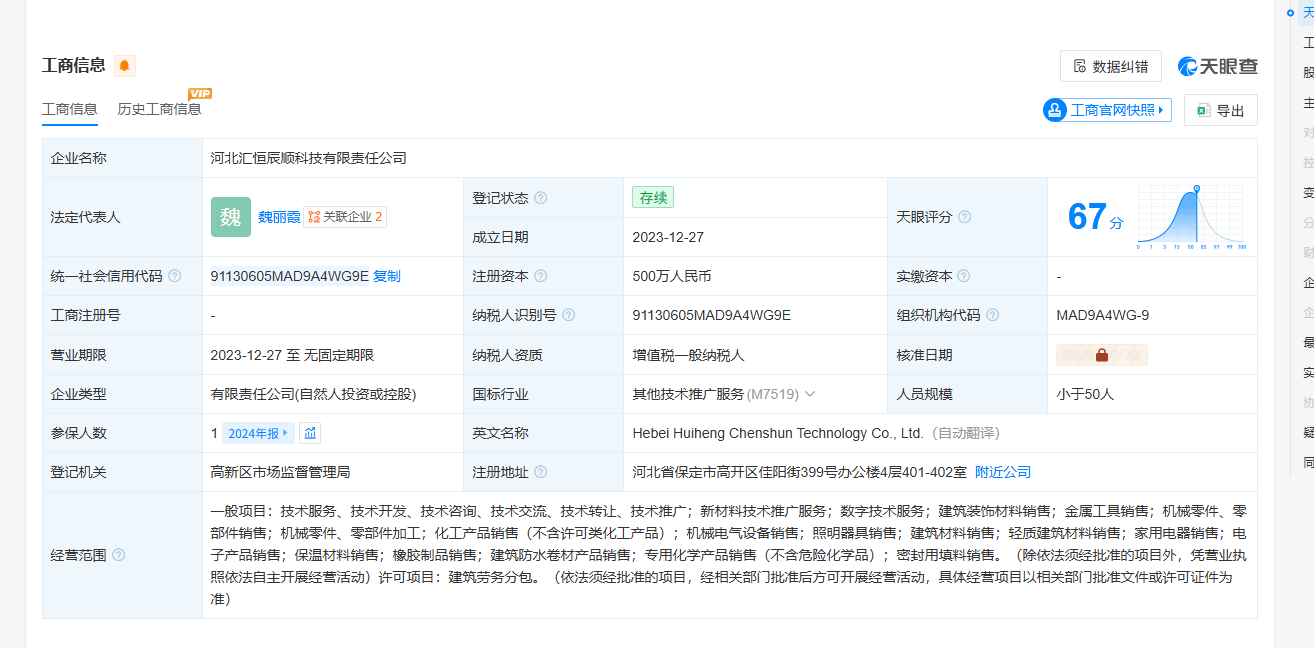Click the lock icon beside 核准日期
This screenshot has width=1314, height=648.
[1101, 355]
